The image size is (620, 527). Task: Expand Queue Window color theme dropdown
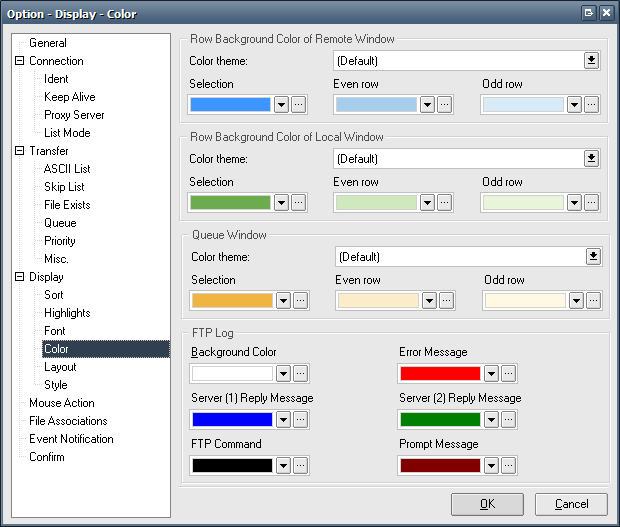[x=593, y=257]
